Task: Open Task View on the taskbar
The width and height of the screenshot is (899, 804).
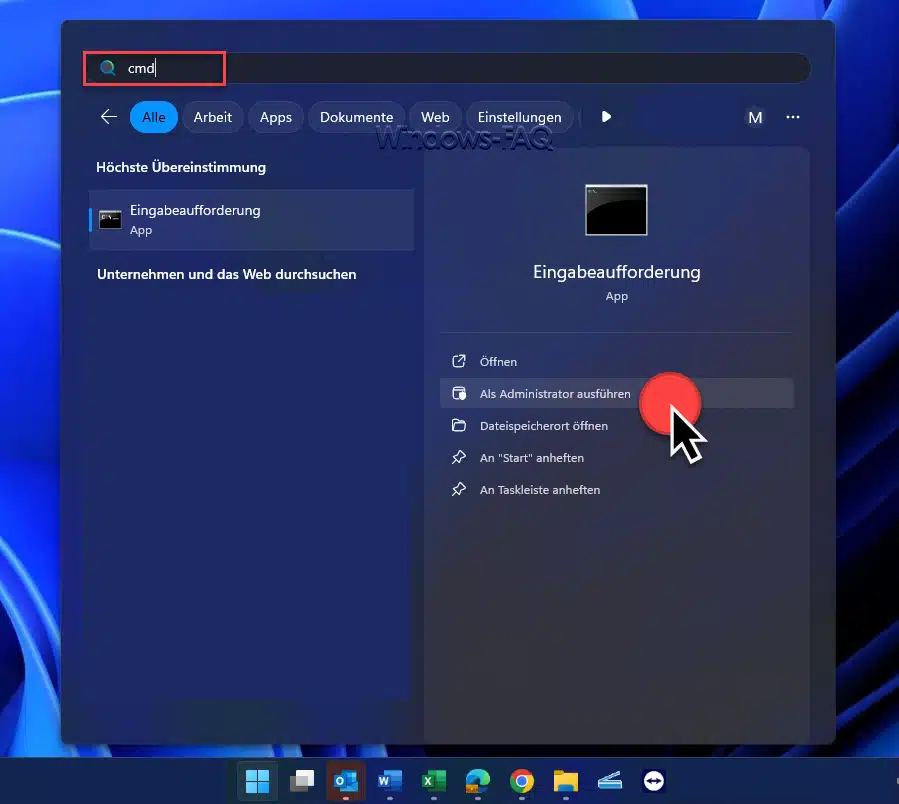Action: pos(302,781)
